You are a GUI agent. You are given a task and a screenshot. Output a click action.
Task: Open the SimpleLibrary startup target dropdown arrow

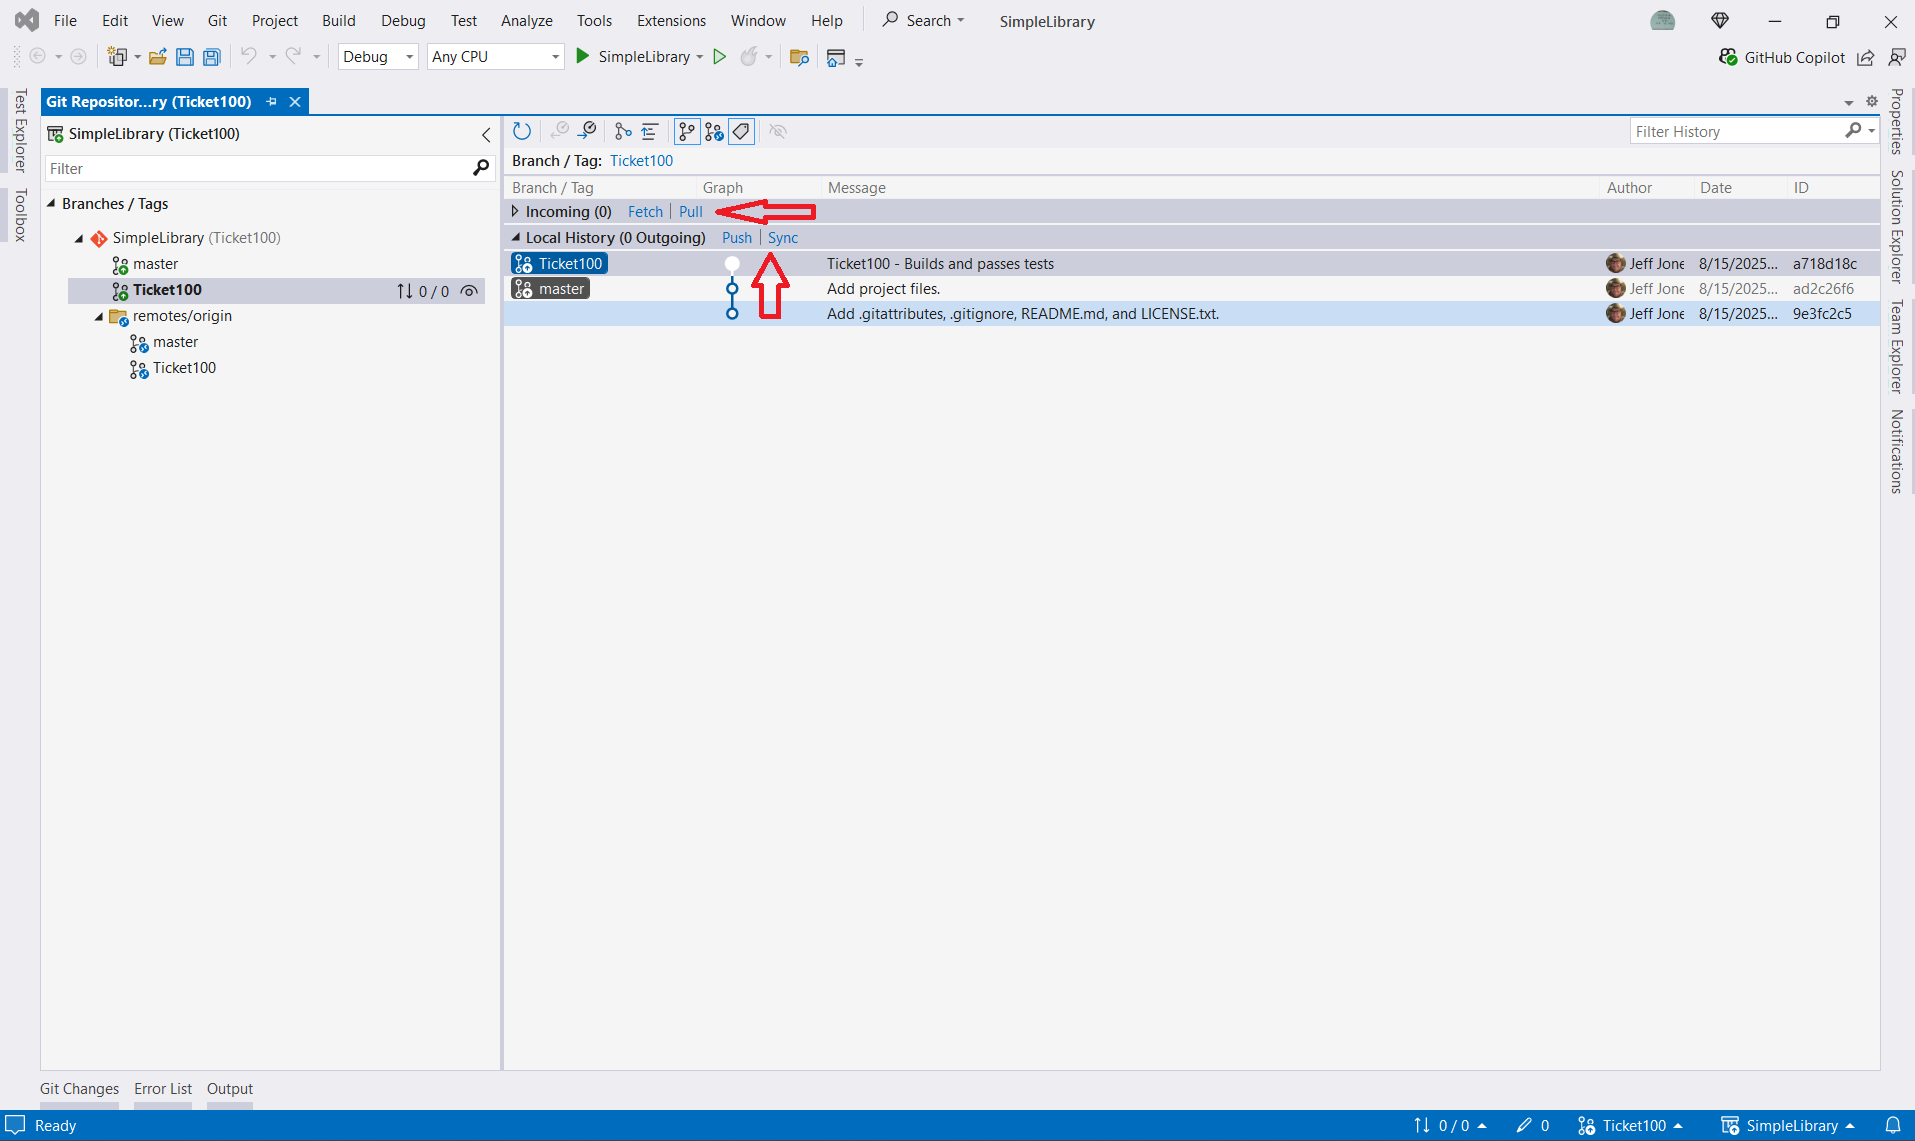click(x=699, y=57)
